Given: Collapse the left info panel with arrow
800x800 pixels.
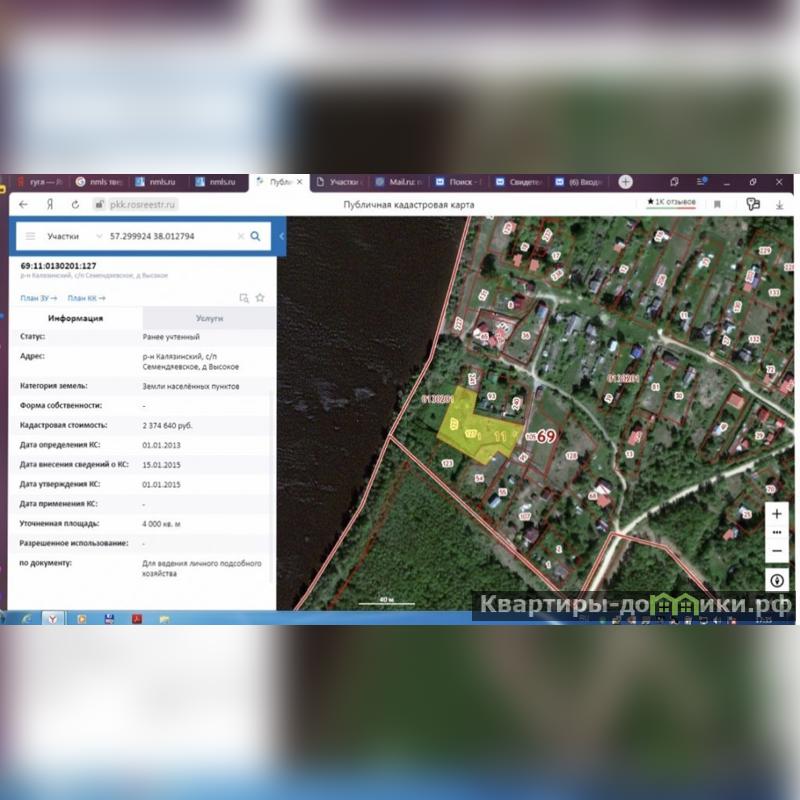Looking at the screenshot, I should pos(282,236).
